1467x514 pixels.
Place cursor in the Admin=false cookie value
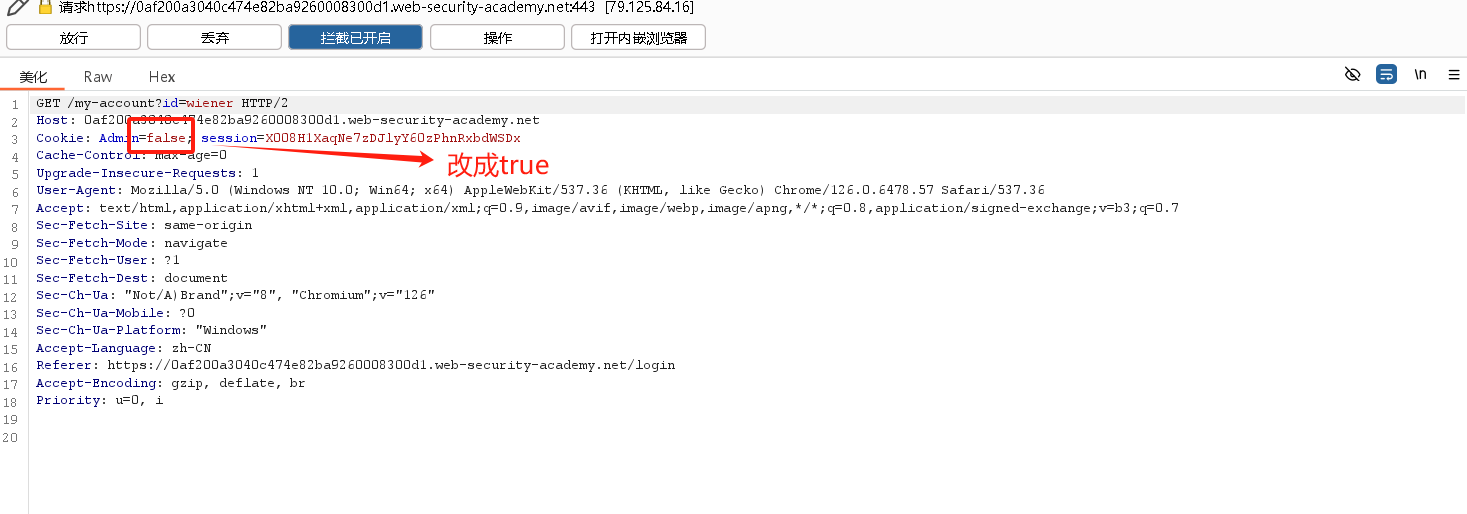pos(167,138)
